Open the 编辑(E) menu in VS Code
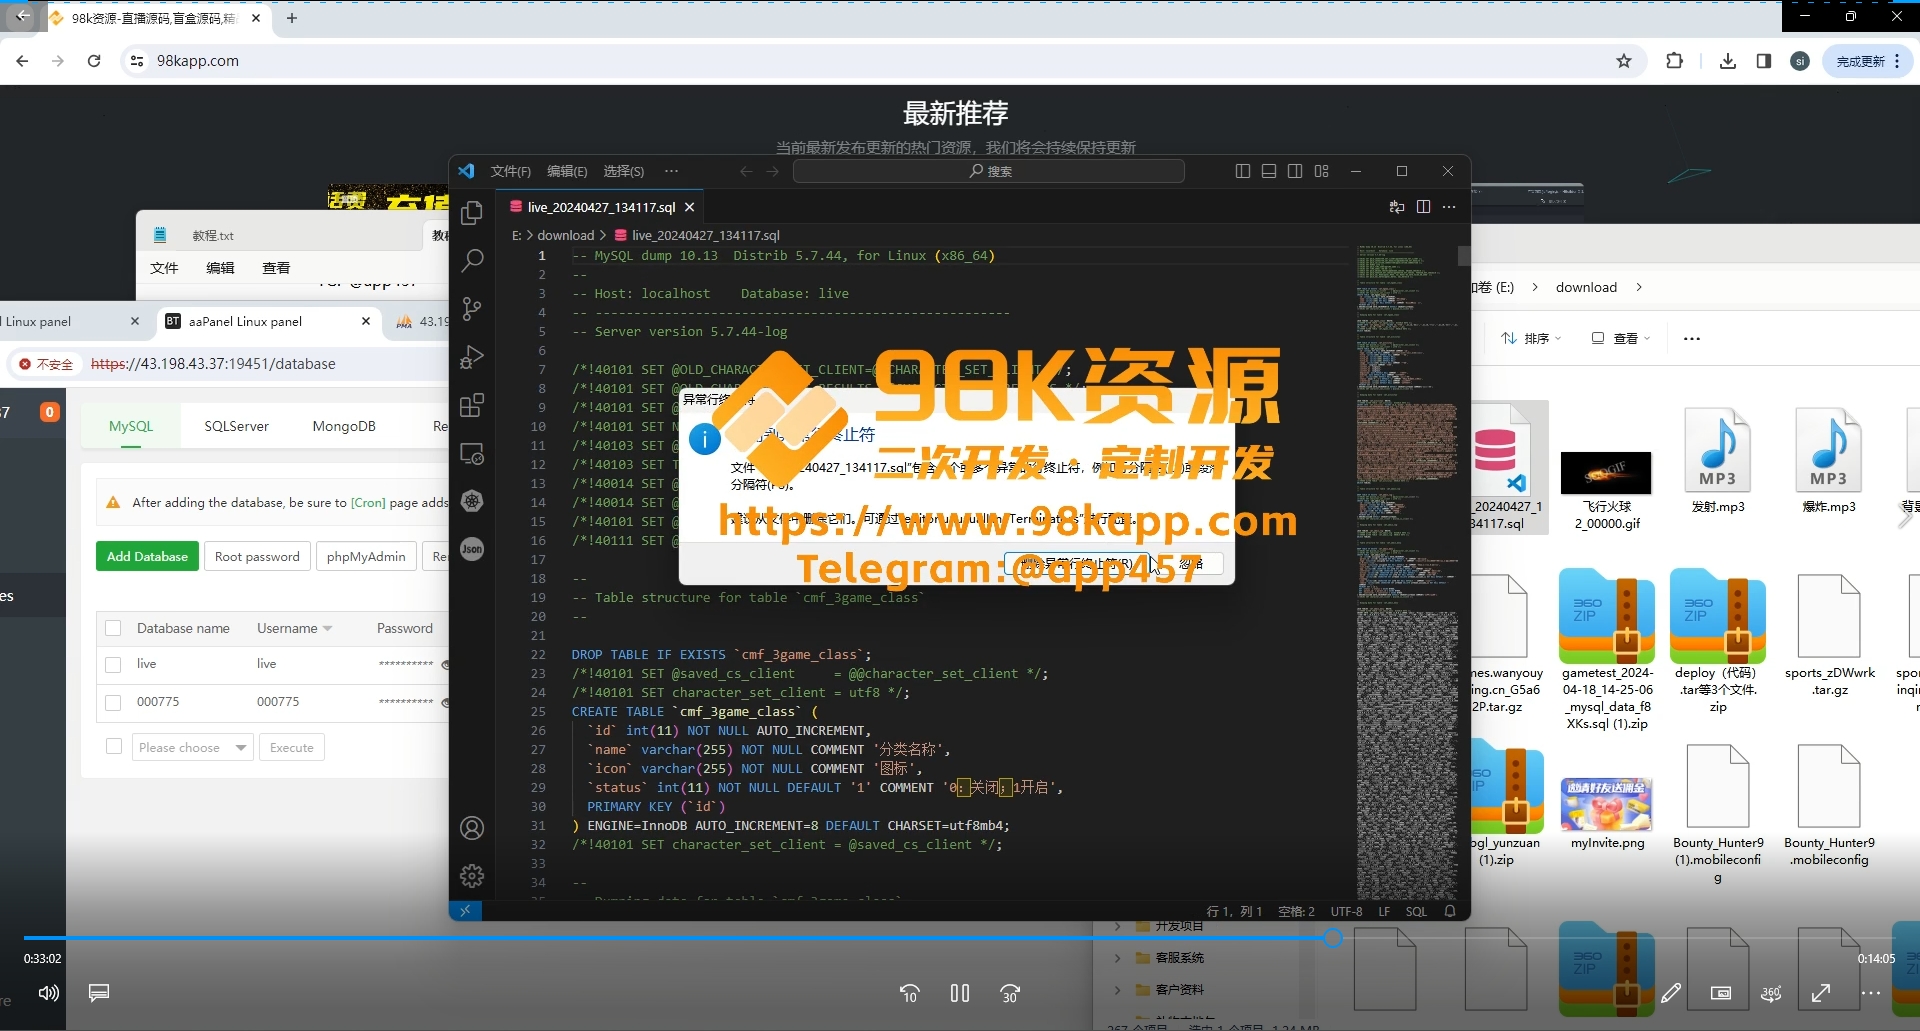This screenshot has width=1920, height=1031. (x=567, y=171)
